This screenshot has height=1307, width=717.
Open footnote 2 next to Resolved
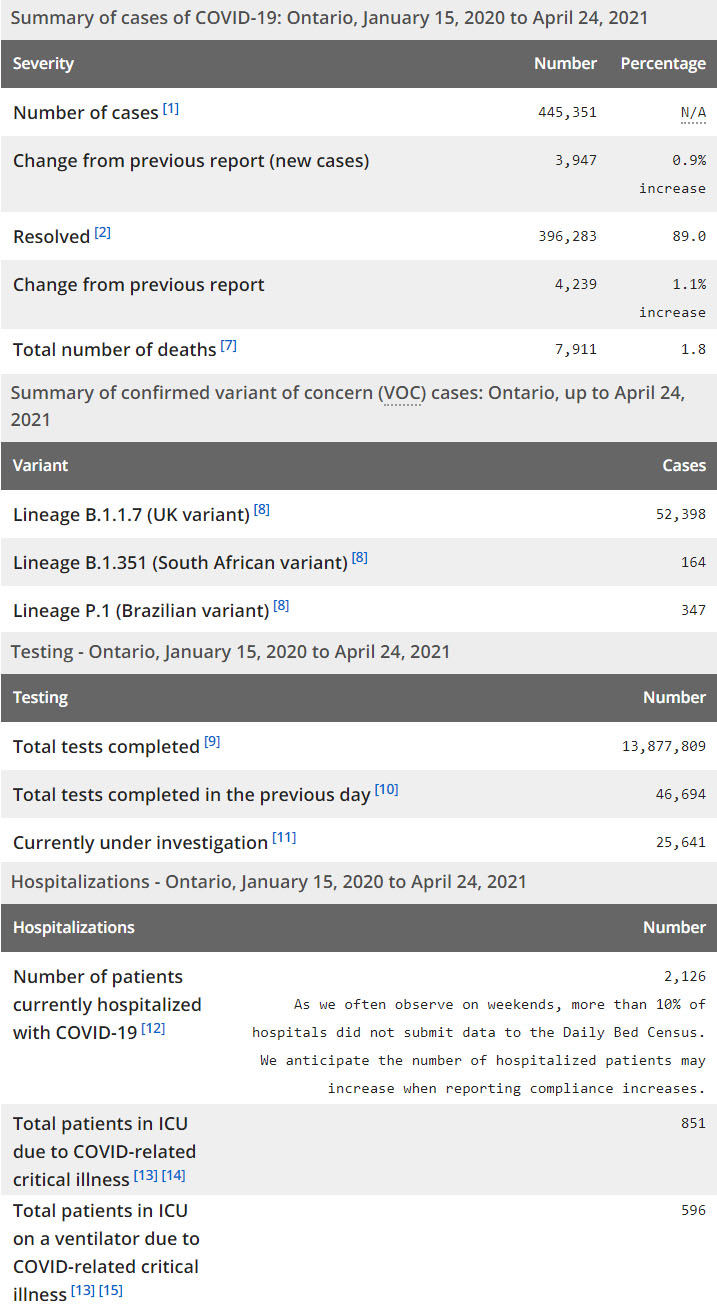tap(103, 233)
